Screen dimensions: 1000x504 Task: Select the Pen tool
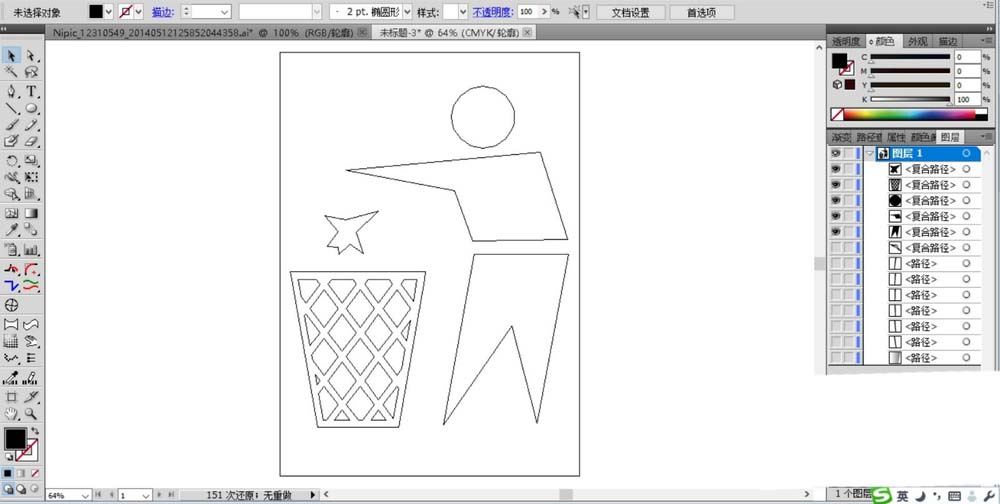coord(11,92)
